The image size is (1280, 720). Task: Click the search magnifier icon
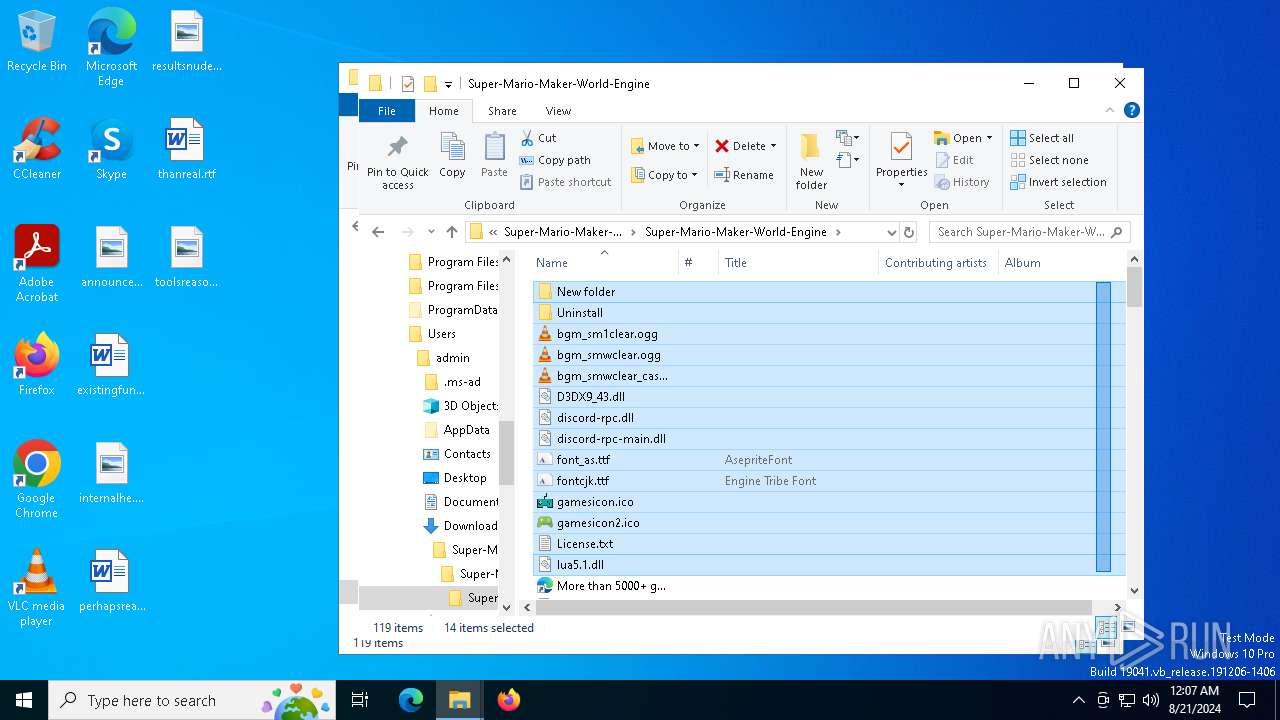[x=1117, y=232]
